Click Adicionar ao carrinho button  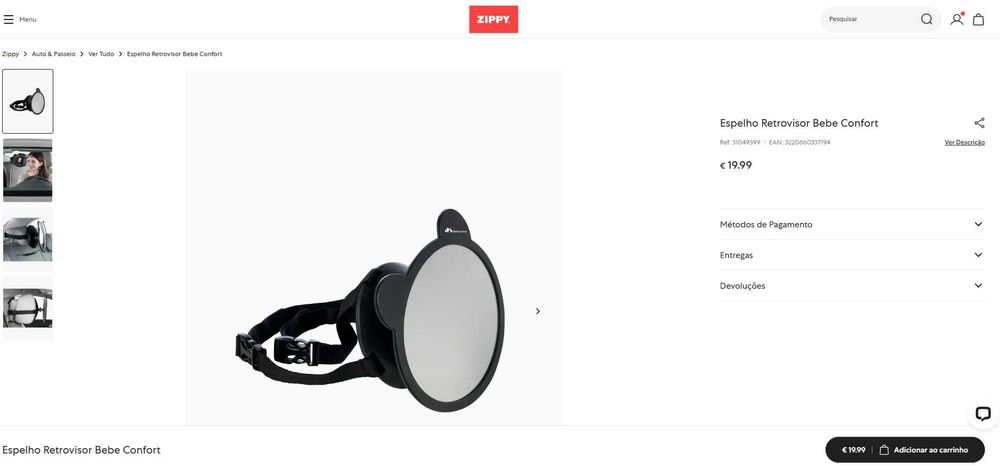(905, 449)
